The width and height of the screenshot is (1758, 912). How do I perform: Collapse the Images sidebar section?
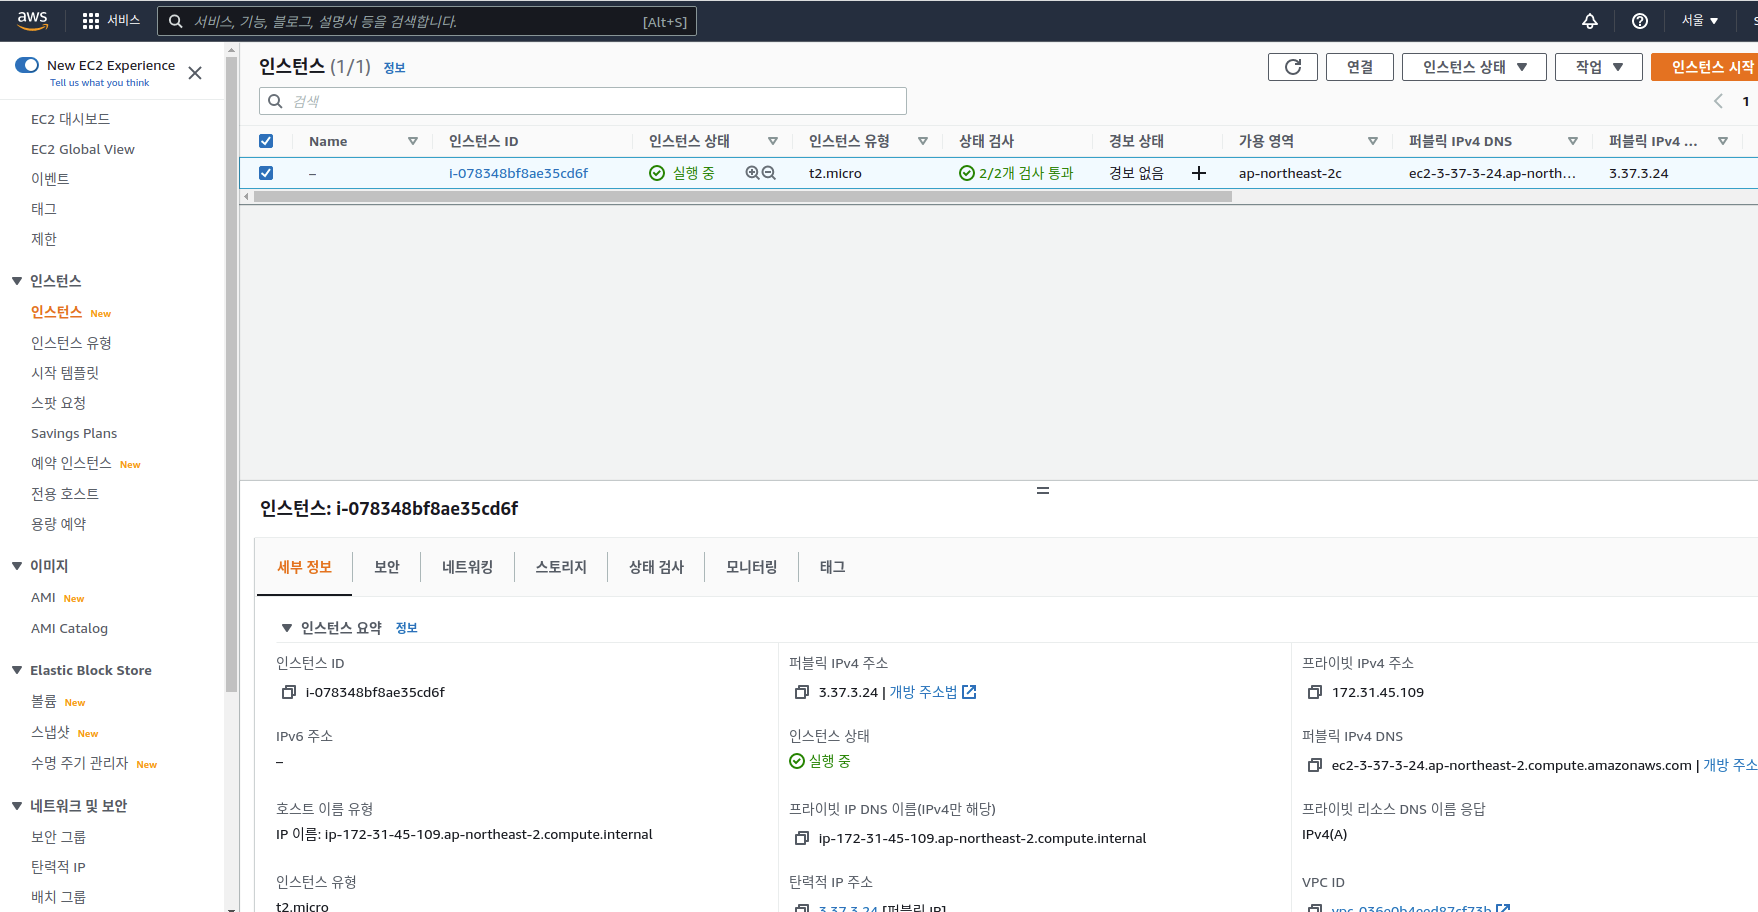(x=17, y=566)
